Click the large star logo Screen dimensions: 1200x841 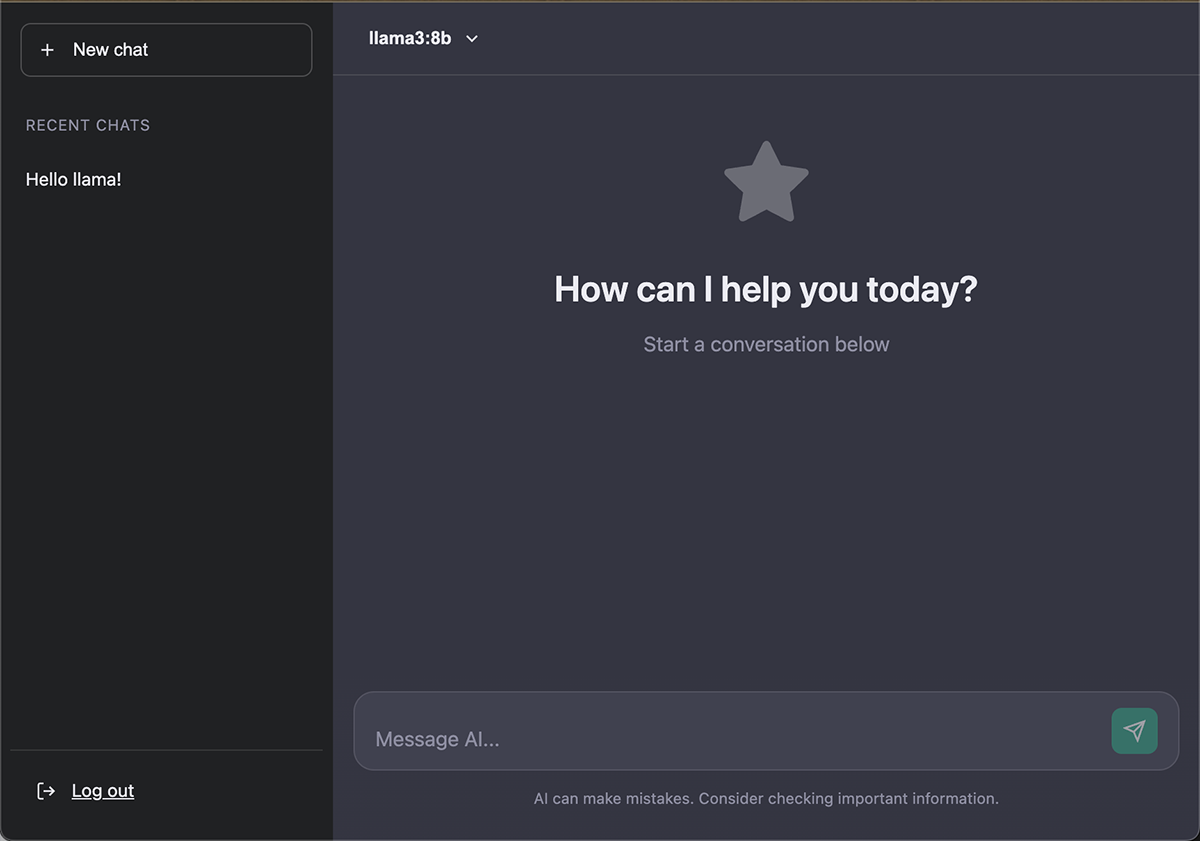click(x=766, y=183)
